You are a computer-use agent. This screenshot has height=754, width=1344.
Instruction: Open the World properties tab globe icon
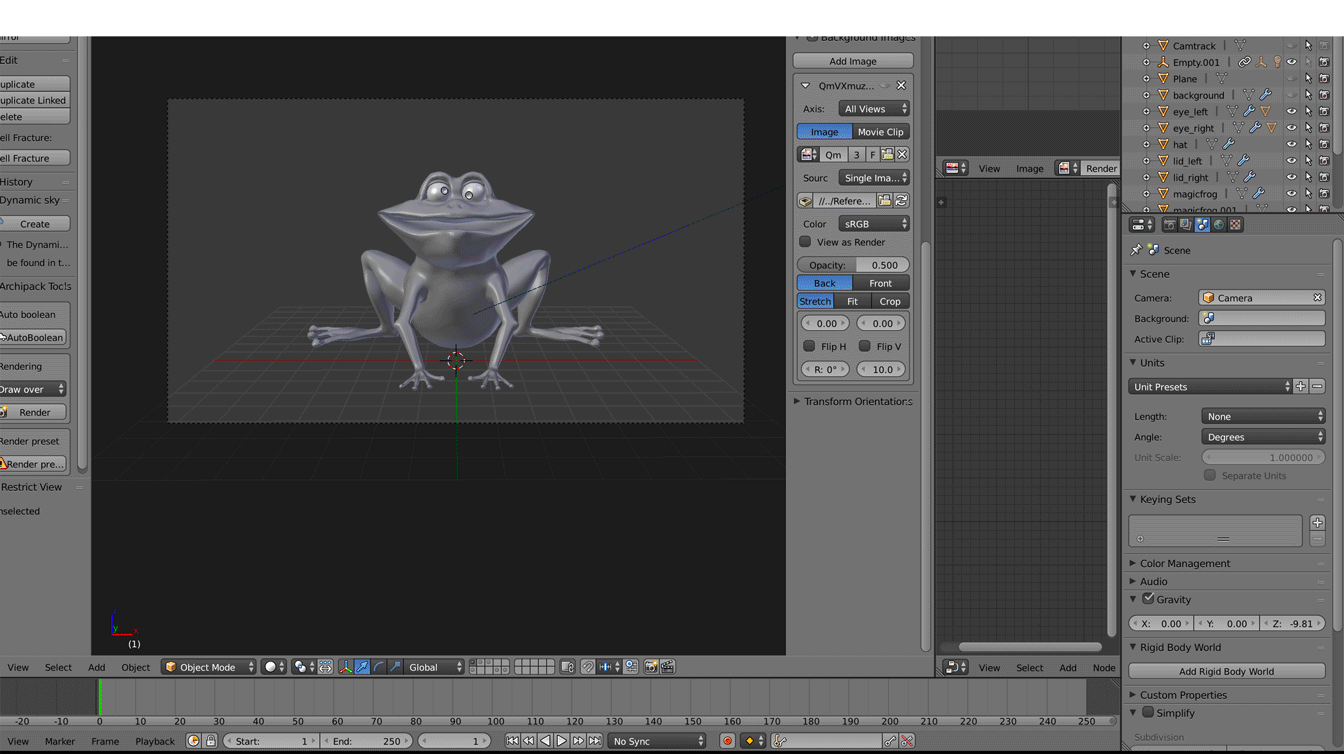point(1219,225)
